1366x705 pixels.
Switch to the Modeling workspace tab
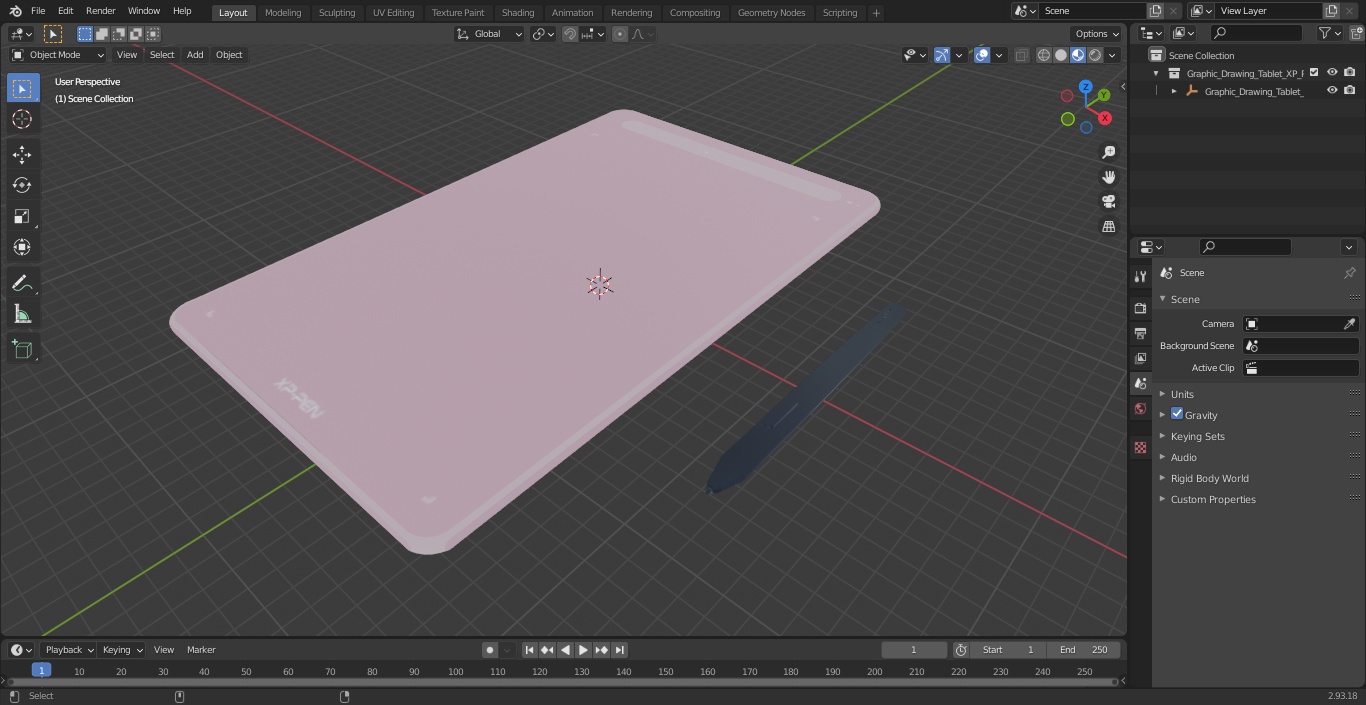click(283, 13)
